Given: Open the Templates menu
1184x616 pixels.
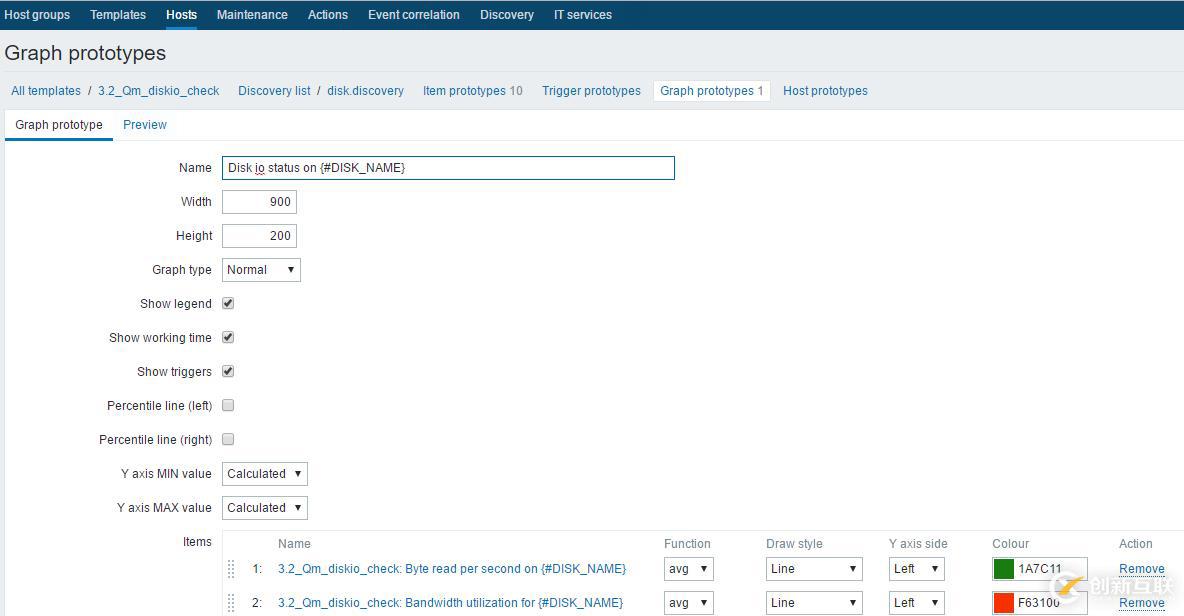Looking at the screenshot, I should click(x=118, y=15).
